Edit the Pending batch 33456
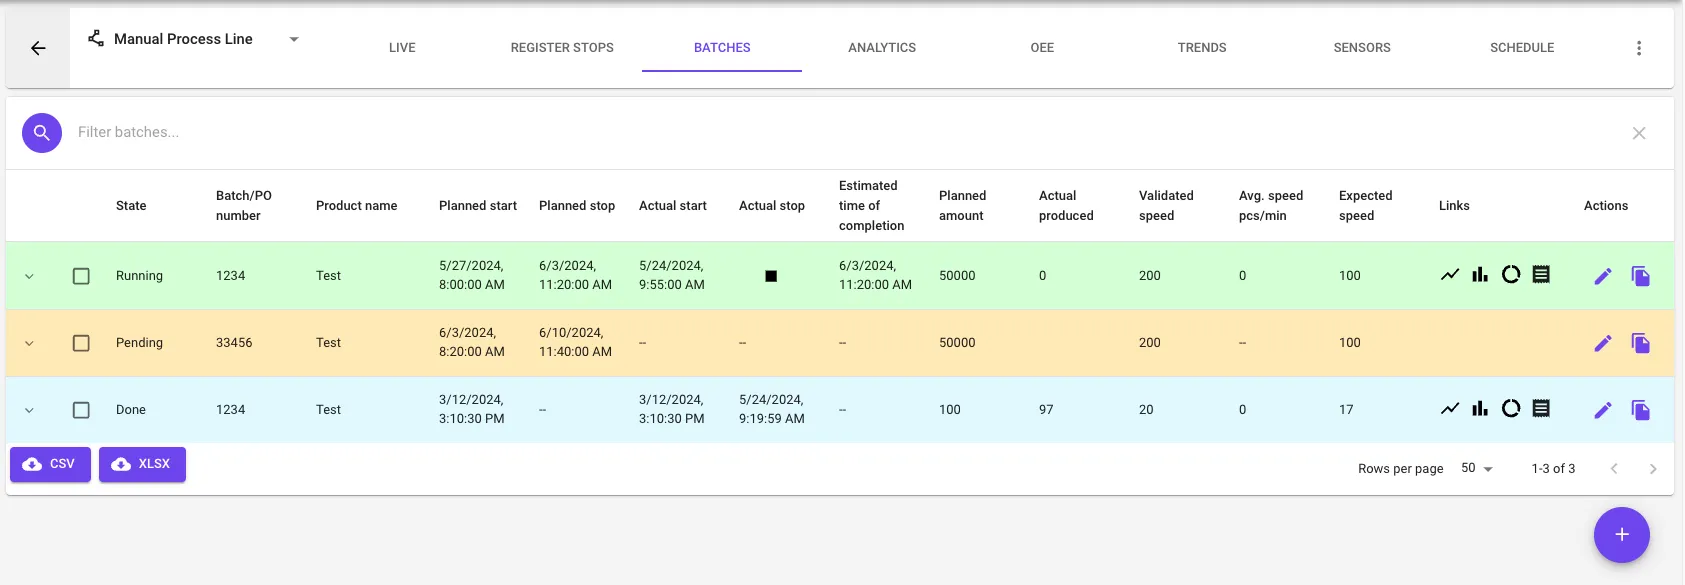 [x=1603, y=343]
